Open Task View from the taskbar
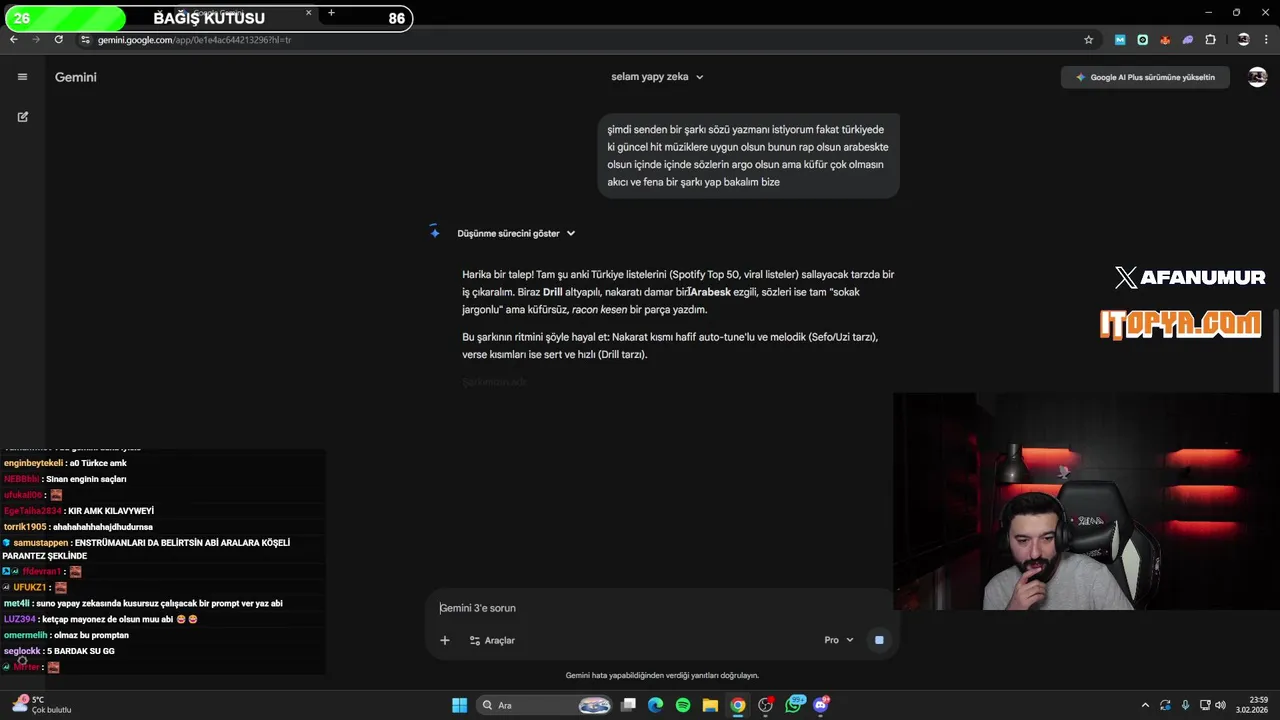This screenshot has height=720, width=1280. (628, 705)
